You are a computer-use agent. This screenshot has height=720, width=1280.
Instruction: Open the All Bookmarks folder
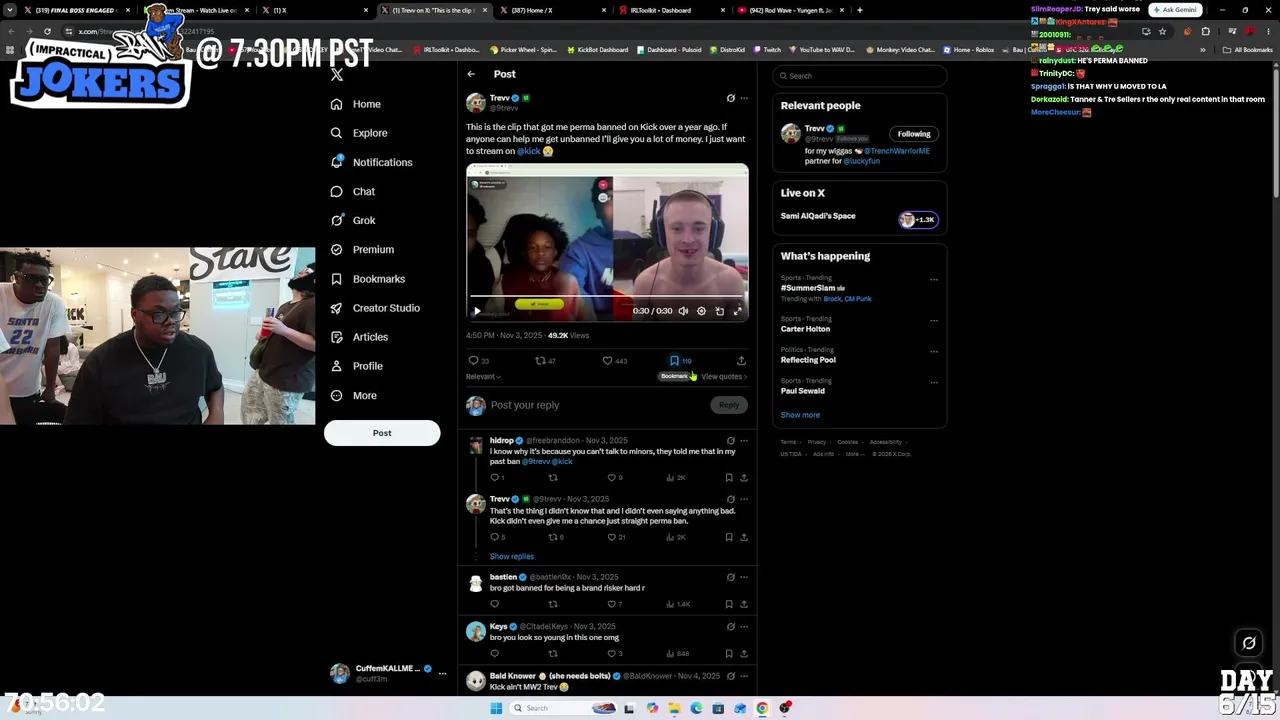pyautogui.click(x=1248, y=50)
